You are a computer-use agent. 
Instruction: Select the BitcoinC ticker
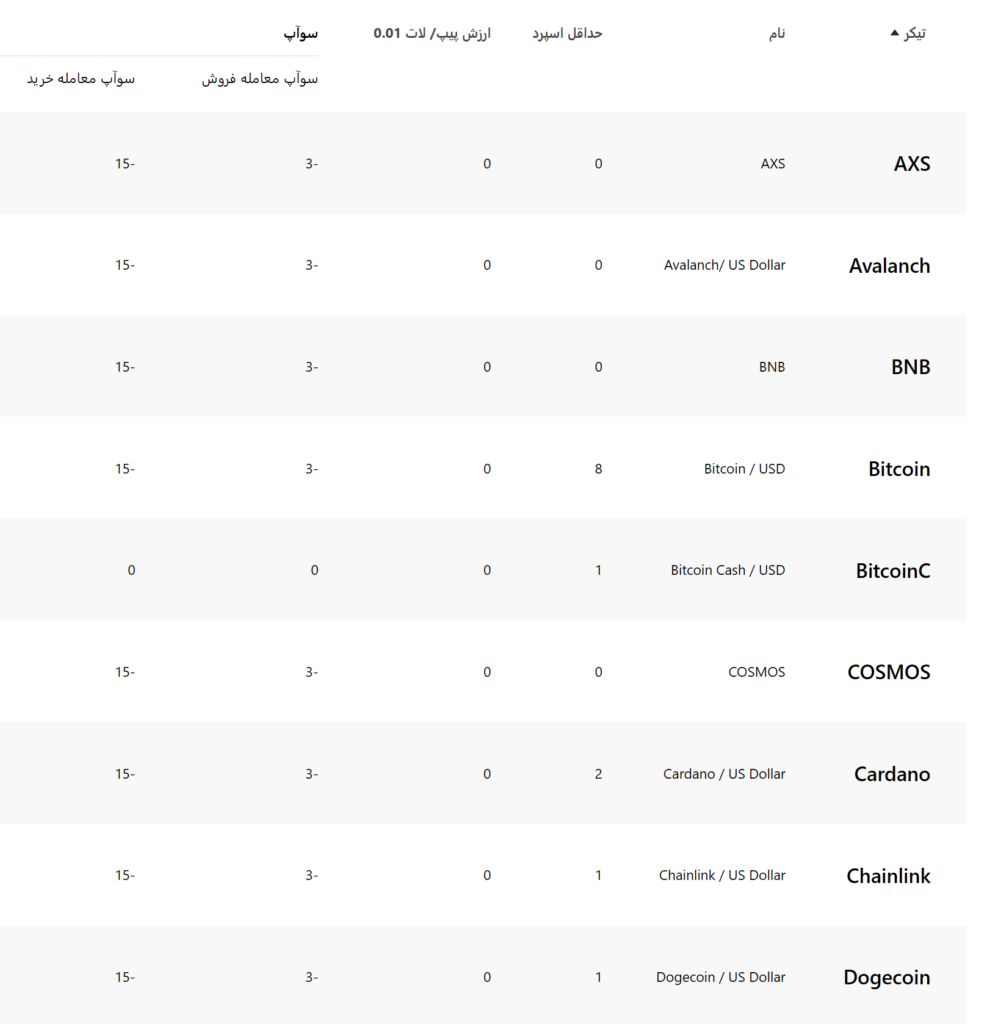(893, 571)
